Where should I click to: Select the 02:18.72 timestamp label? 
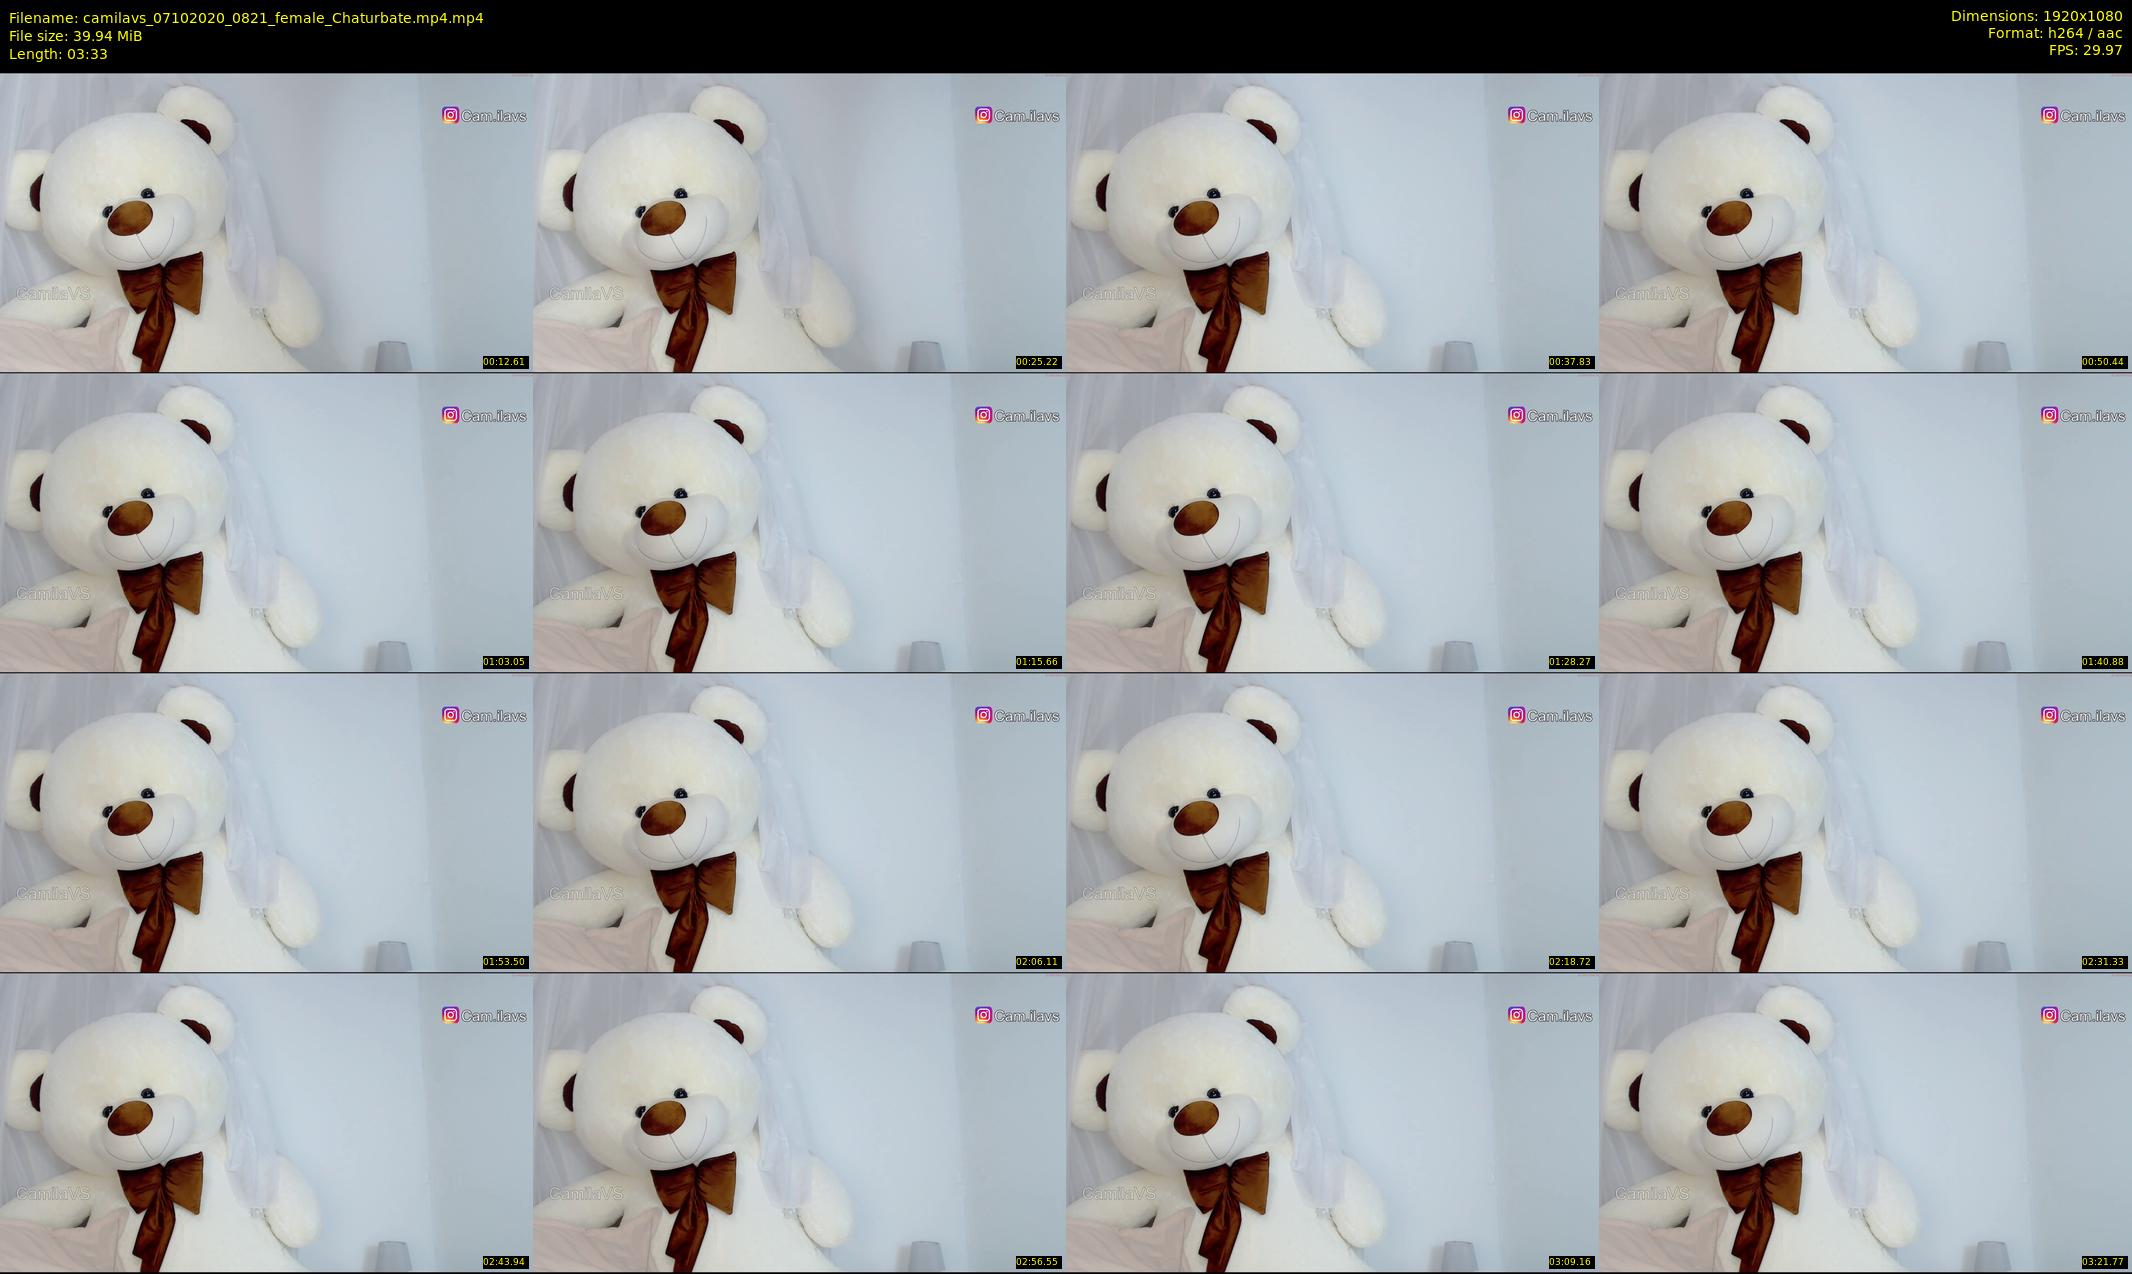[1570, 962]
